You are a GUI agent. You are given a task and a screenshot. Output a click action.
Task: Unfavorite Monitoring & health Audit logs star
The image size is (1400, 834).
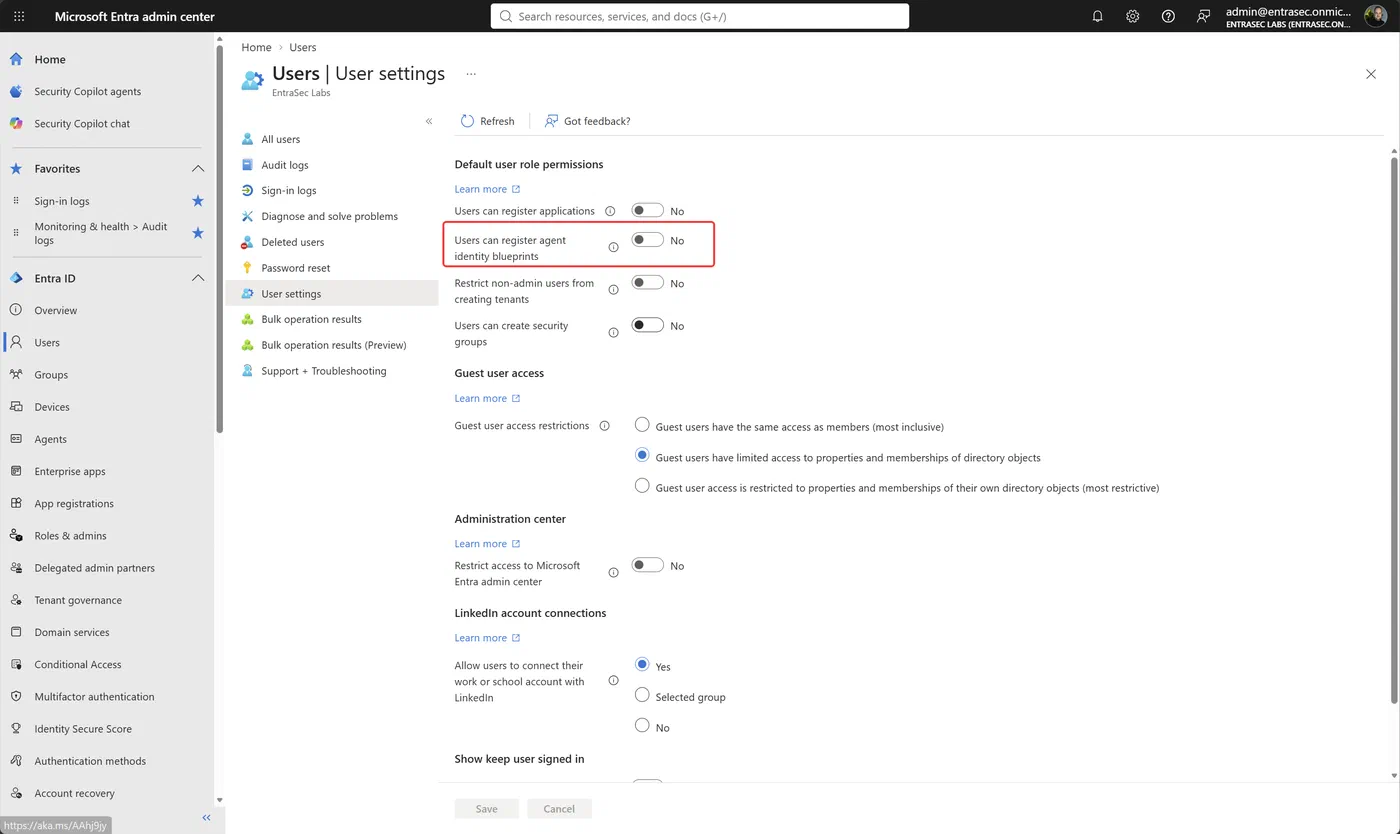(198, 233)
